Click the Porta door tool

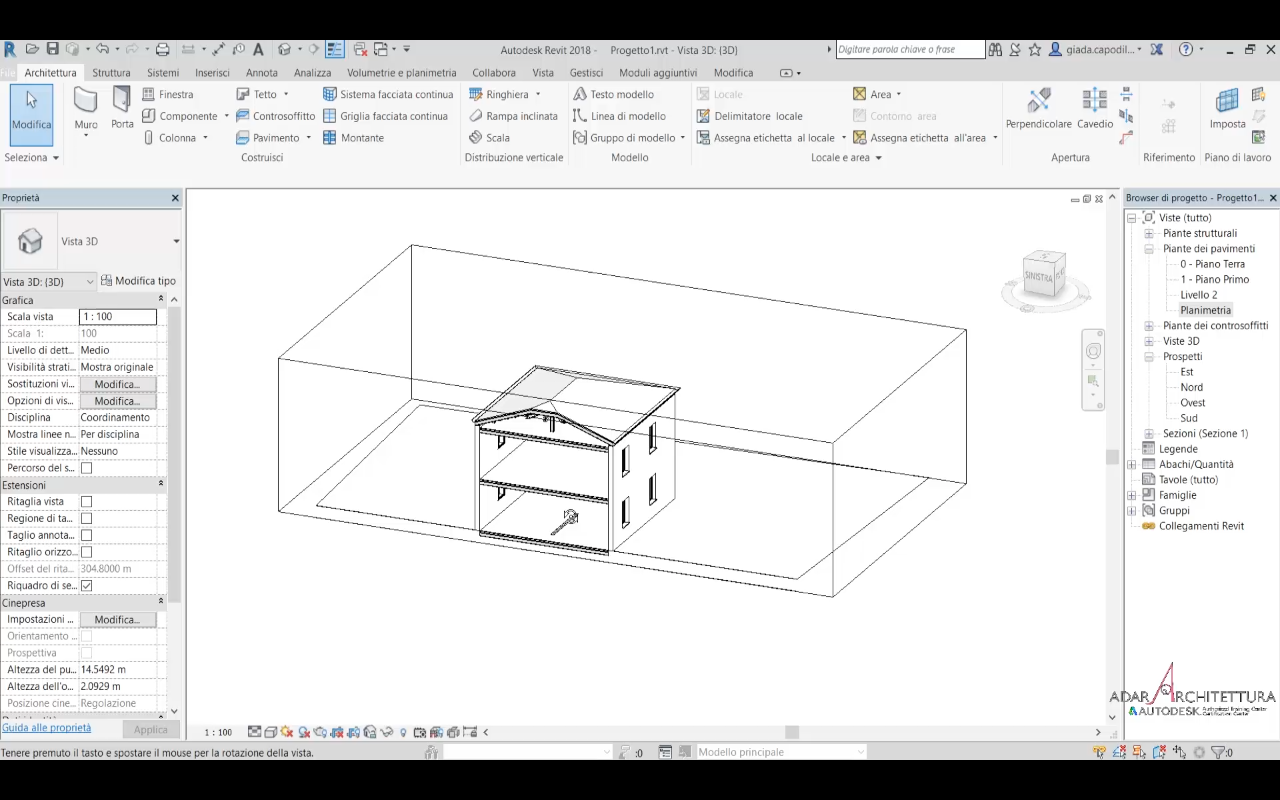(x=122, y=107)
